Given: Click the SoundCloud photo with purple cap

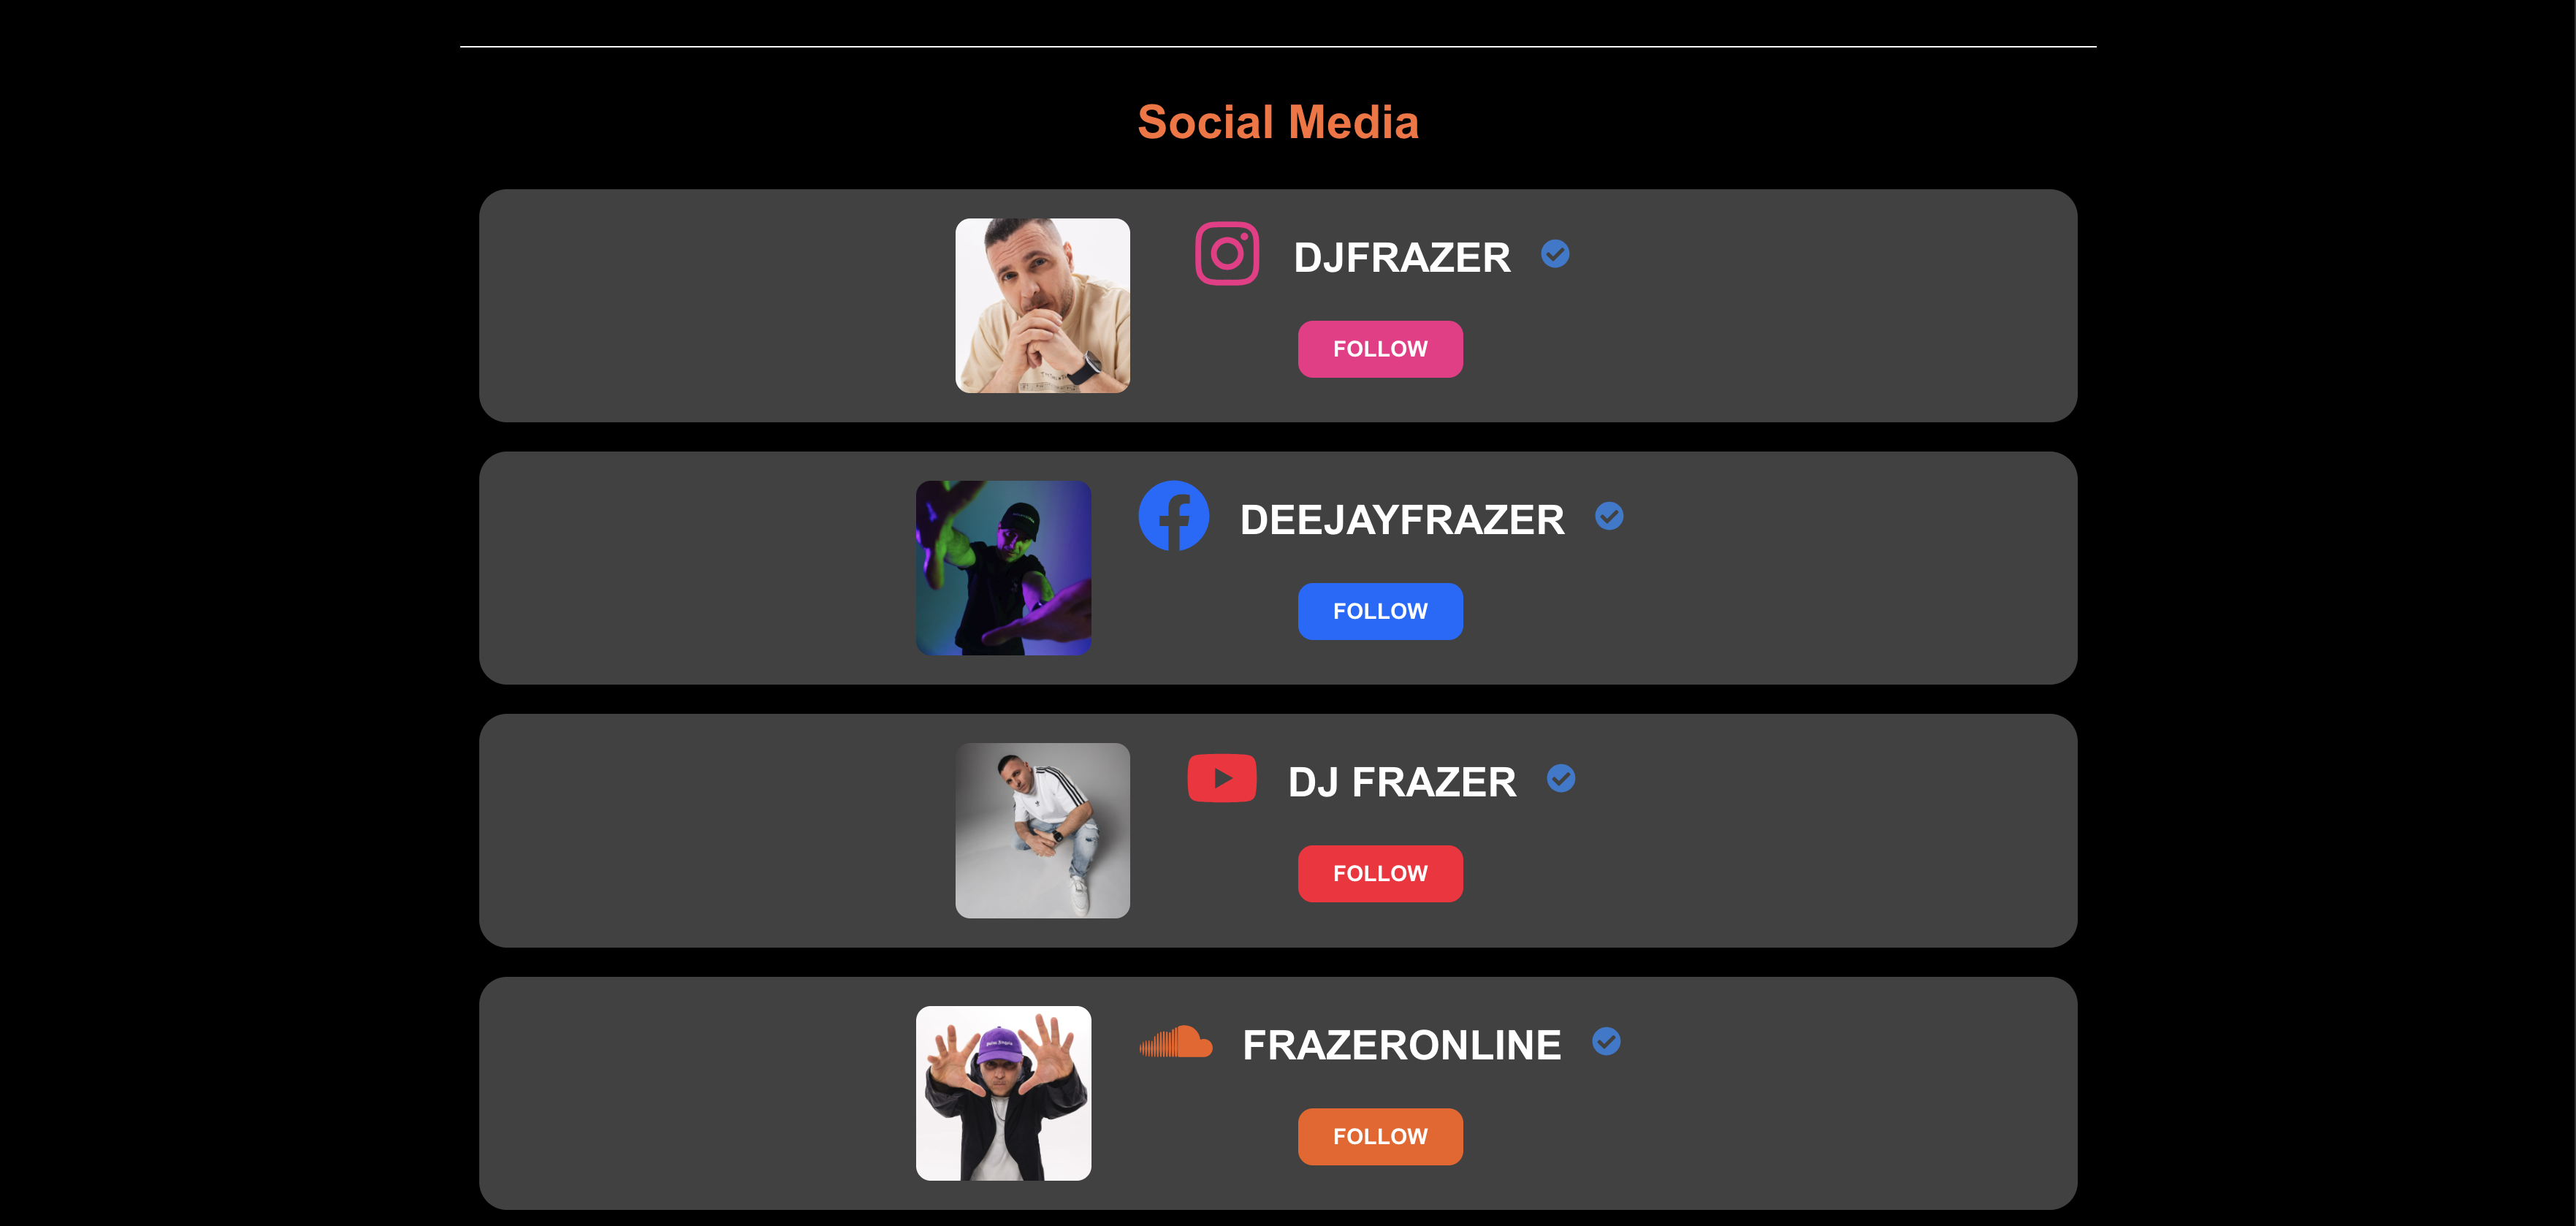Looking at the screenshot, I should [x=1003, y=1093].
